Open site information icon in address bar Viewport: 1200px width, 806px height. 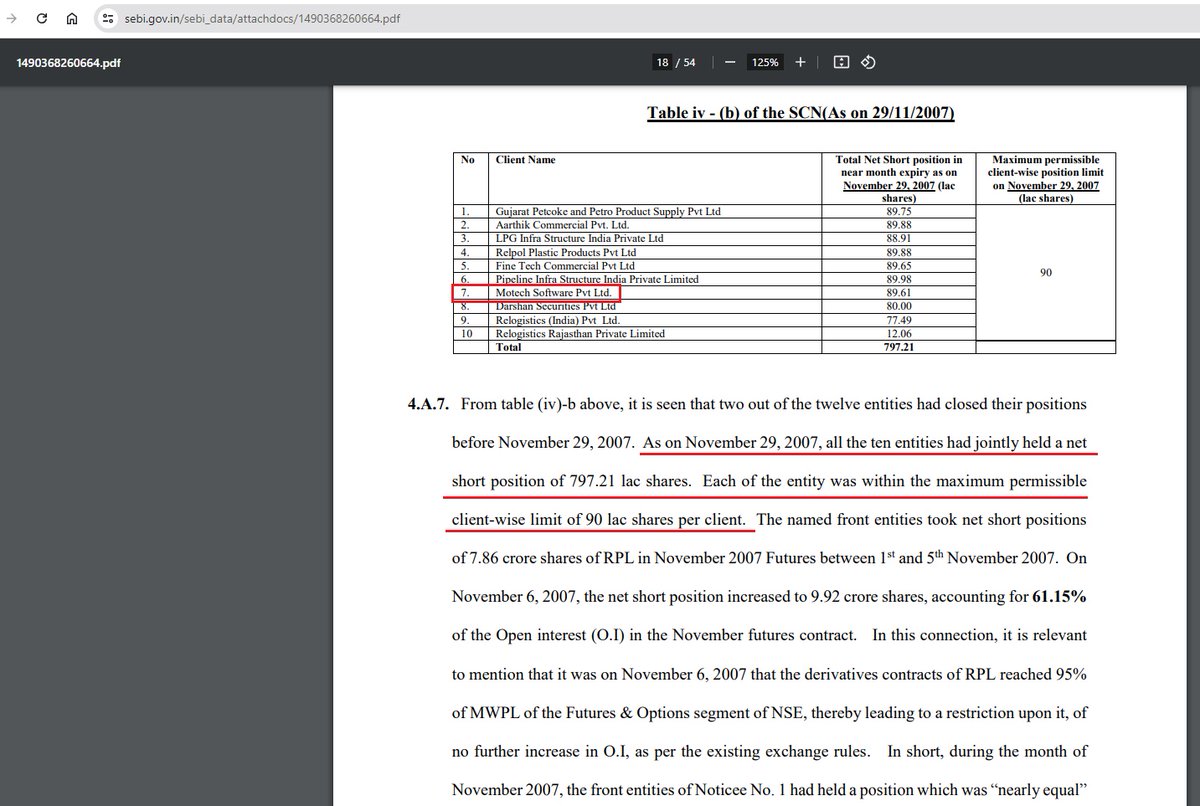109,19
